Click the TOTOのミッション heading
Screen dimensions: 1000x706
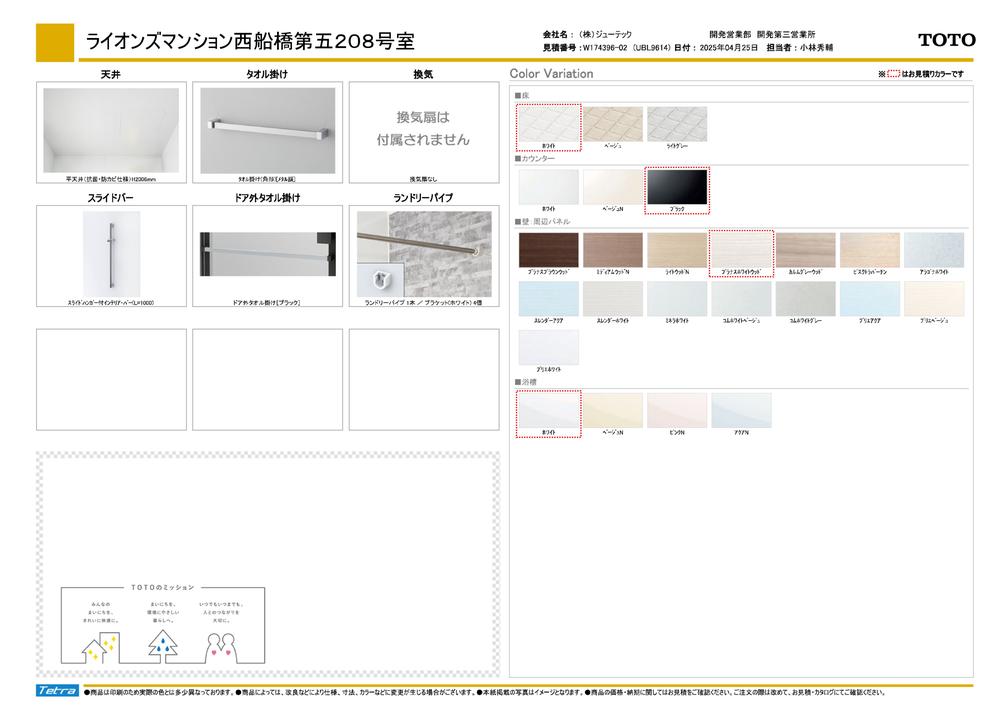click(163, 587)
